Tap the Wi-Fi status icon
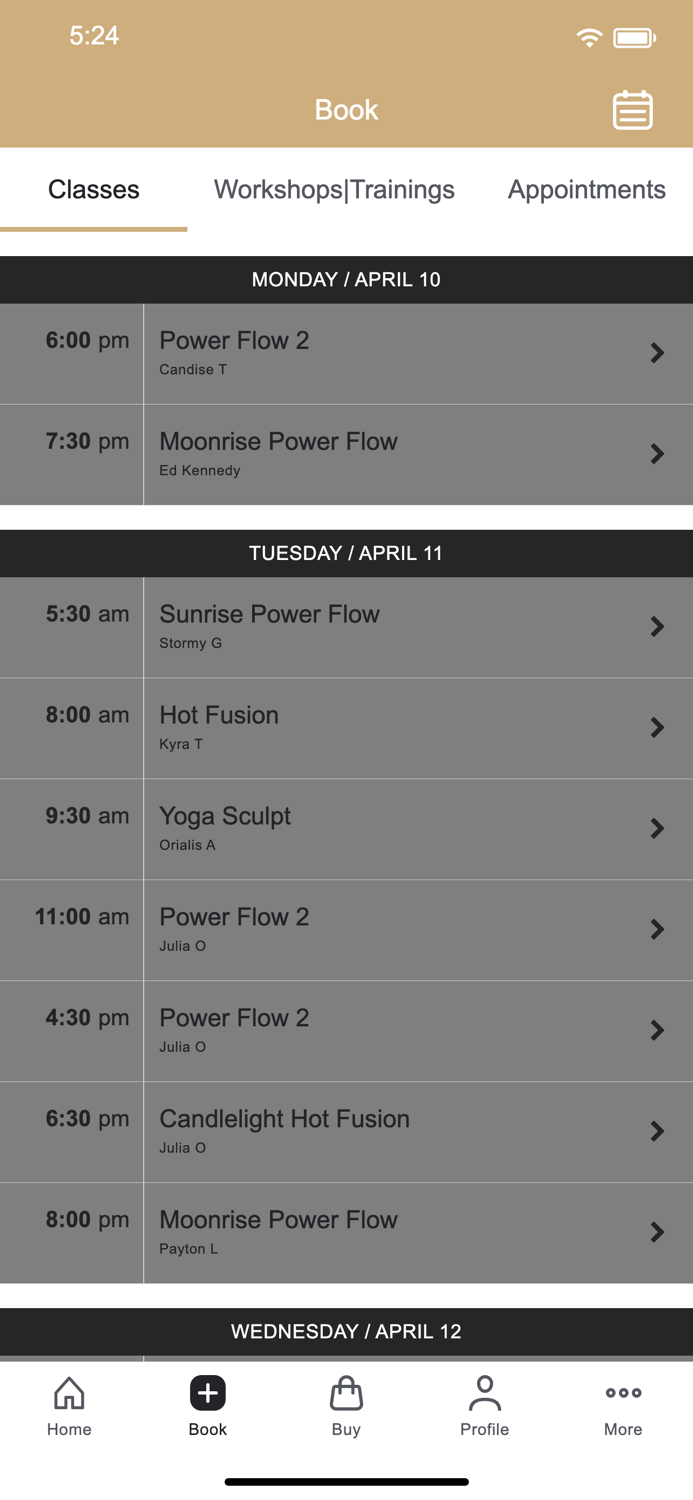Image resolution: width=693 pixels, height=1500 pixels. pyautogui.click(x=589, y=36)
